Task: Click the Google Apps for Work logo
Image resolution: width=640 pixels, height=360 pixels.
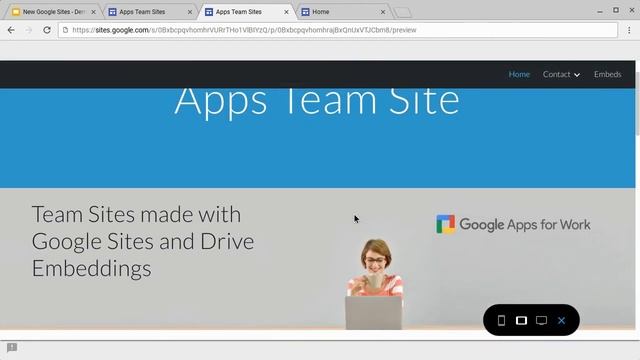Action: click(513, 224)
